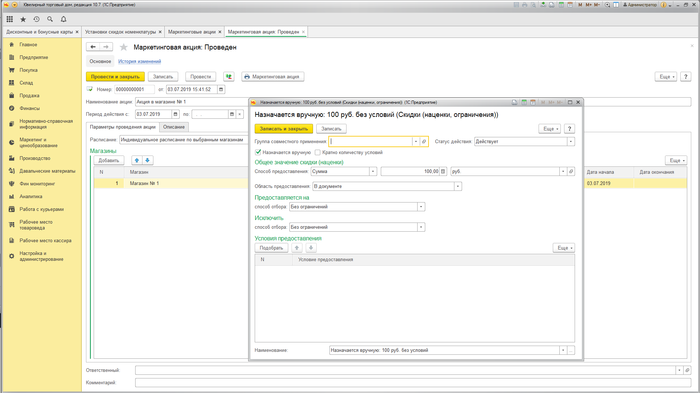This screenshot has width=700, height=393.
Task: Open favorites star in top toolbar
Action: click(23, 19)
